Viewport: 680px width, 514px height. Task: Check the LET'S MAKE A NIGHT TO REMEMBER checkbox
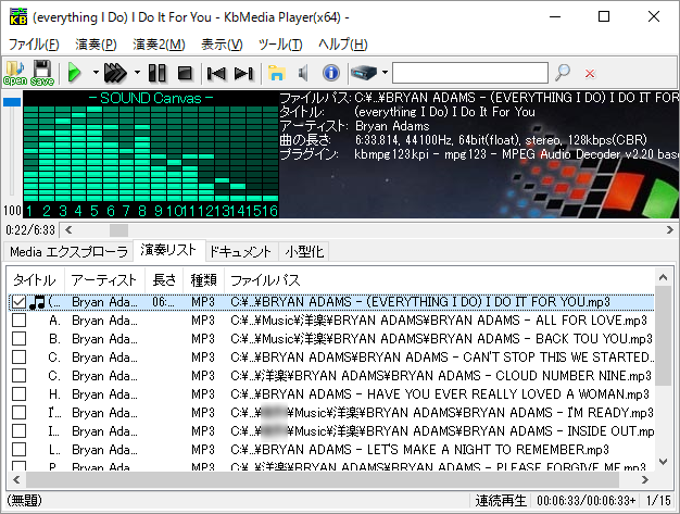coord(19,449)
